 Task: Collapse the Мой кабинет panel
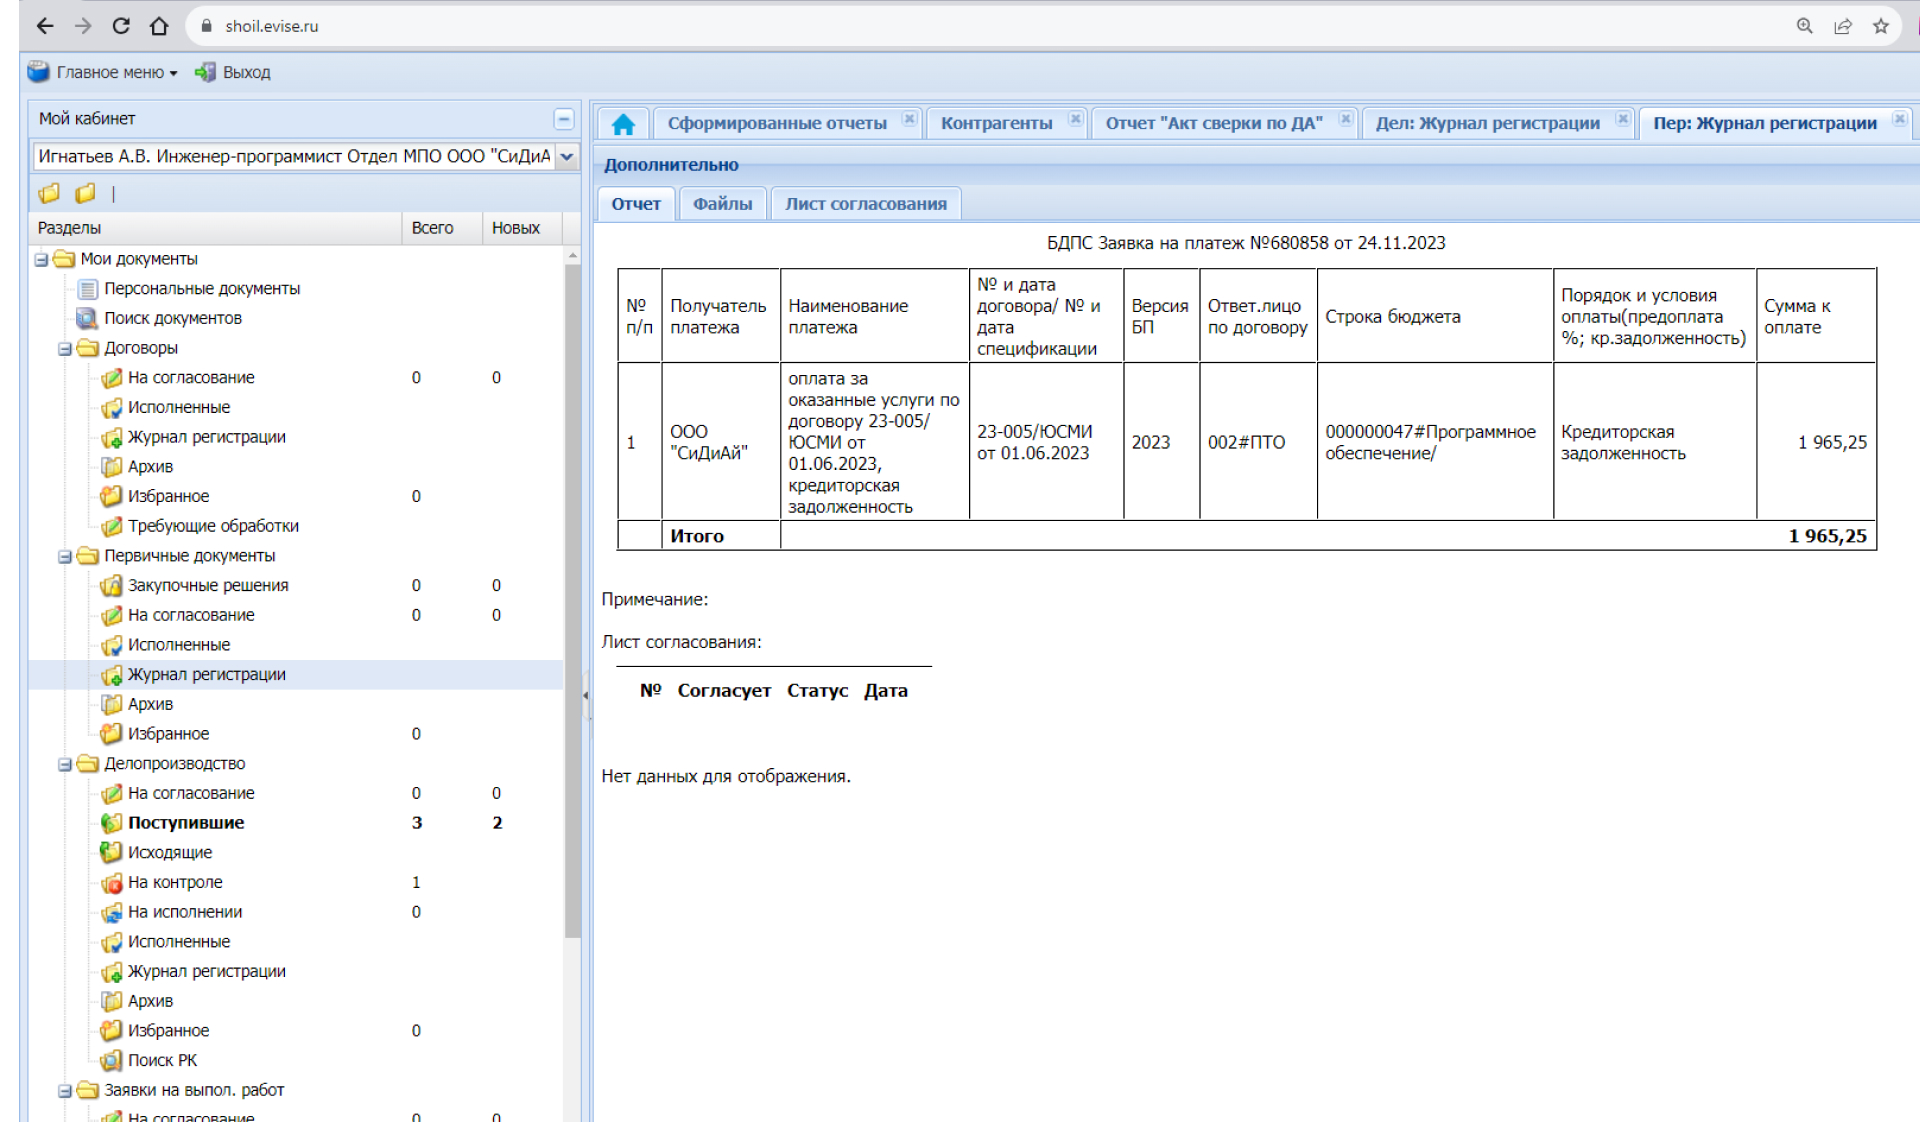[x=564, y=119]
